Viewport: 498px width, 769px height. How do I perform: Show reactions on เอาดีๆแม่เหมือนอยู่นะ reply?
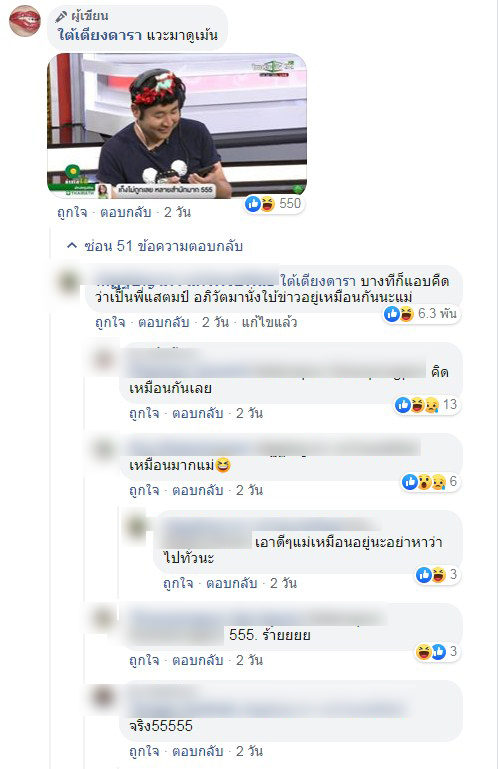[x=437, y=574]
